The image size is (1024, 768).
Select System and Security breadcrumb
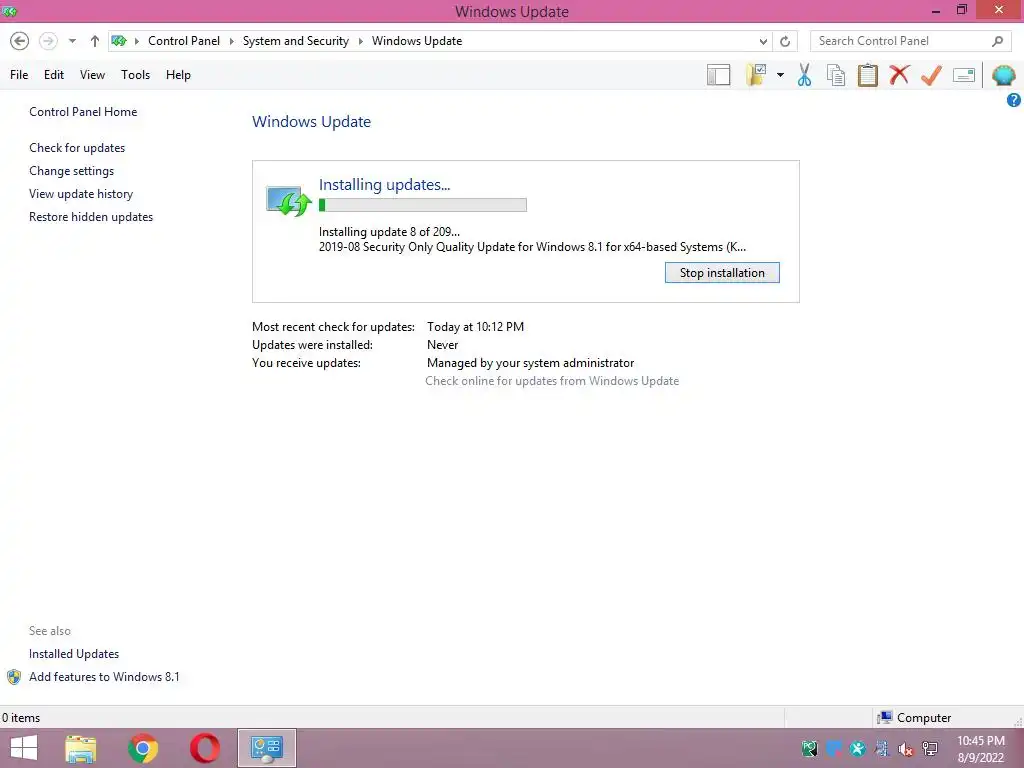tap(296, 40)
